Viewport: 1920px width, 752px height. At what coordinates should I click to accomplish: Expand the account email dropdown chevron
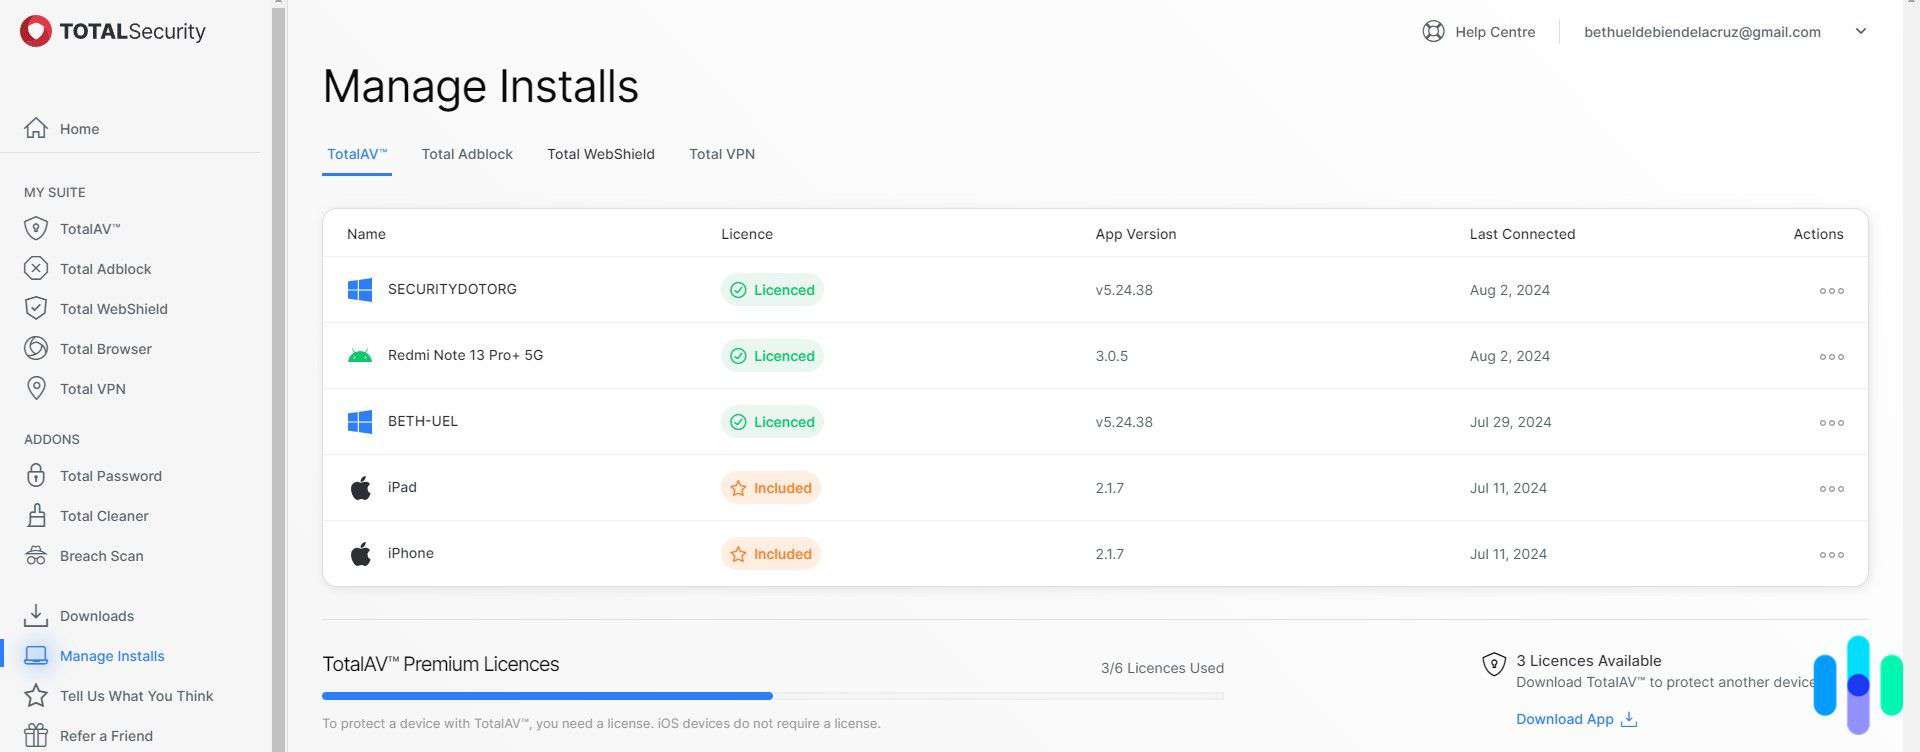click(1860, 31)
